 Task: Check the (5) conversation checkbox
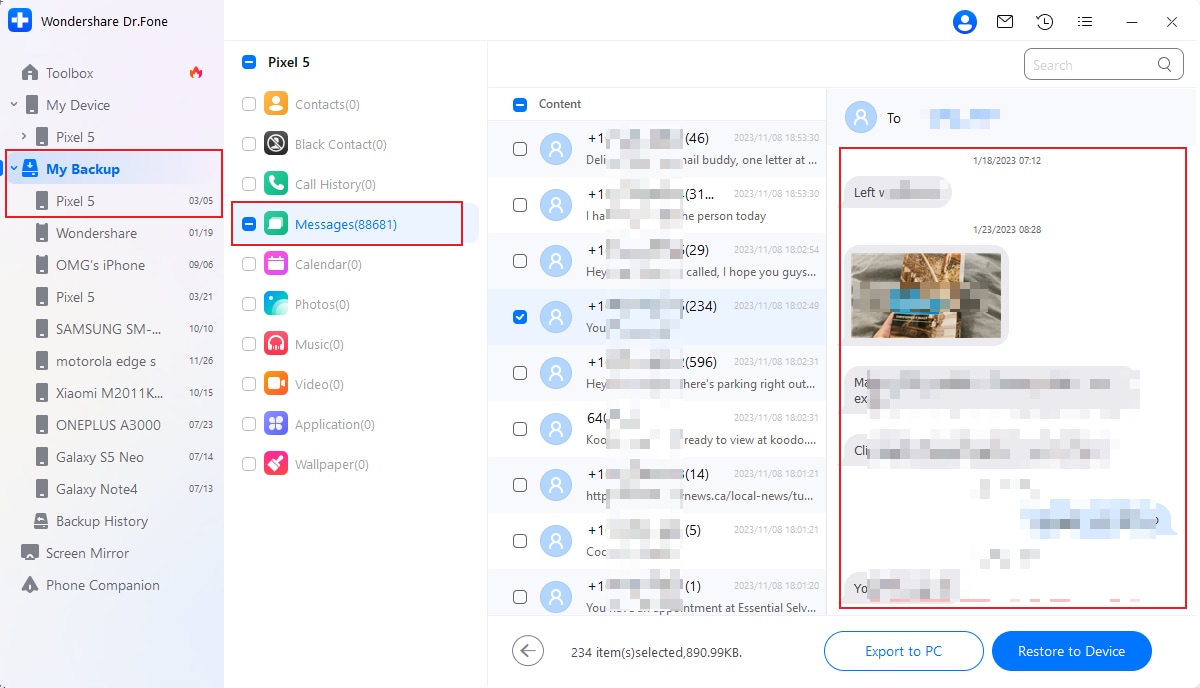pyautogui.click(x=520, y=541)
